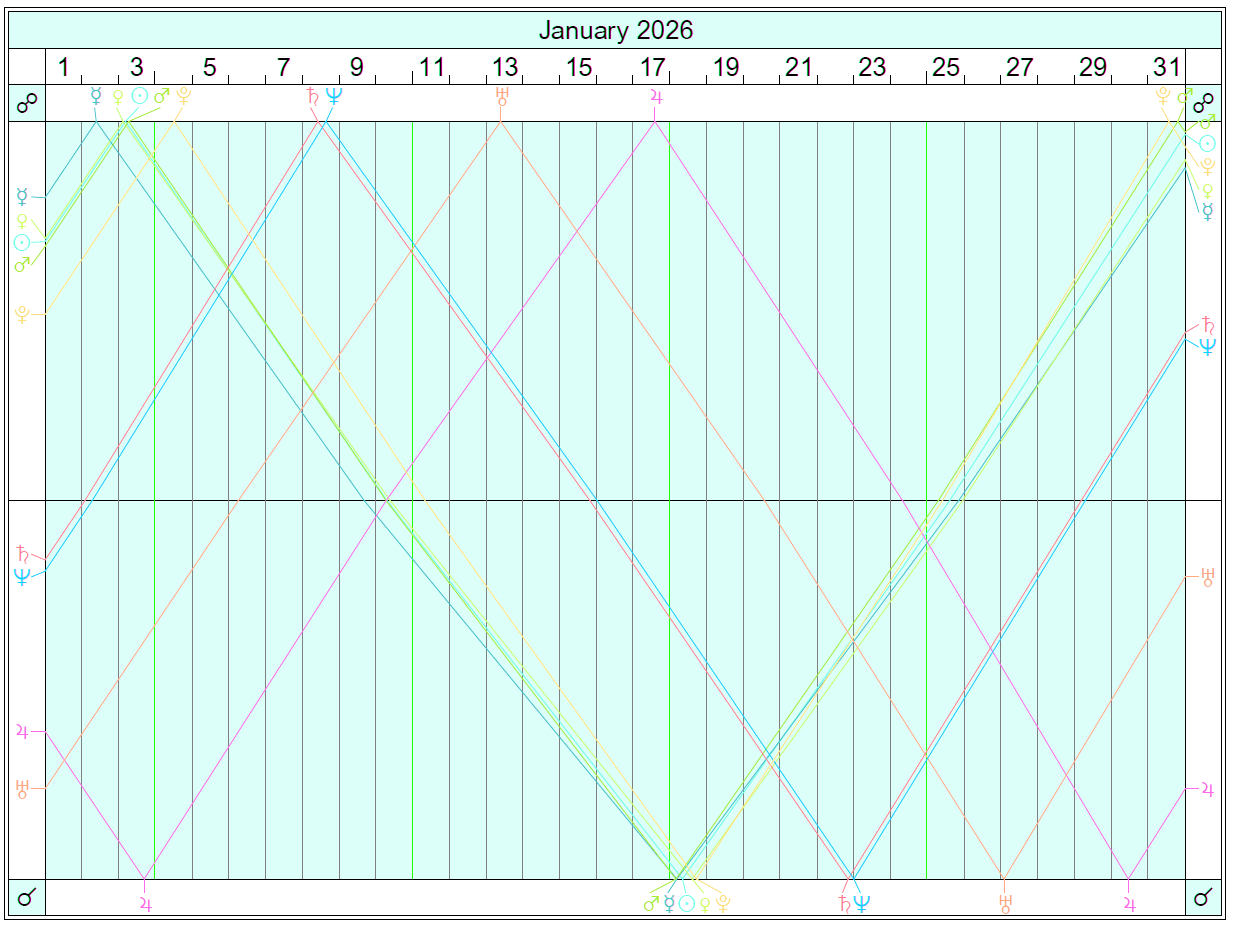Viewport: 1234px width, 925px height.
Task: Select the Mars glyph in the bottom conjunction row
Action: click(x=652, y=903)
